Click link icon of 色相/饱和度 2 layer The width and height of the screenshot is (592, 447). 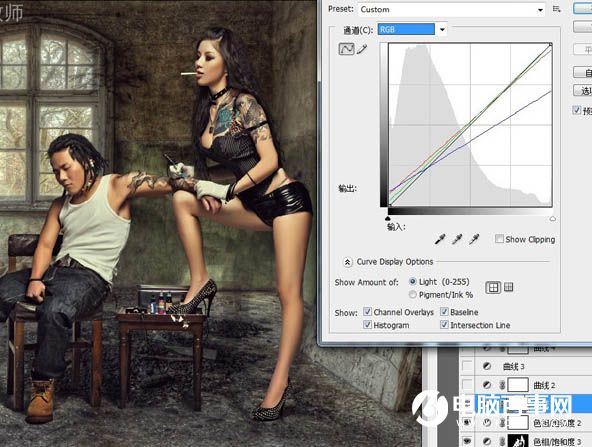(502, 423)
